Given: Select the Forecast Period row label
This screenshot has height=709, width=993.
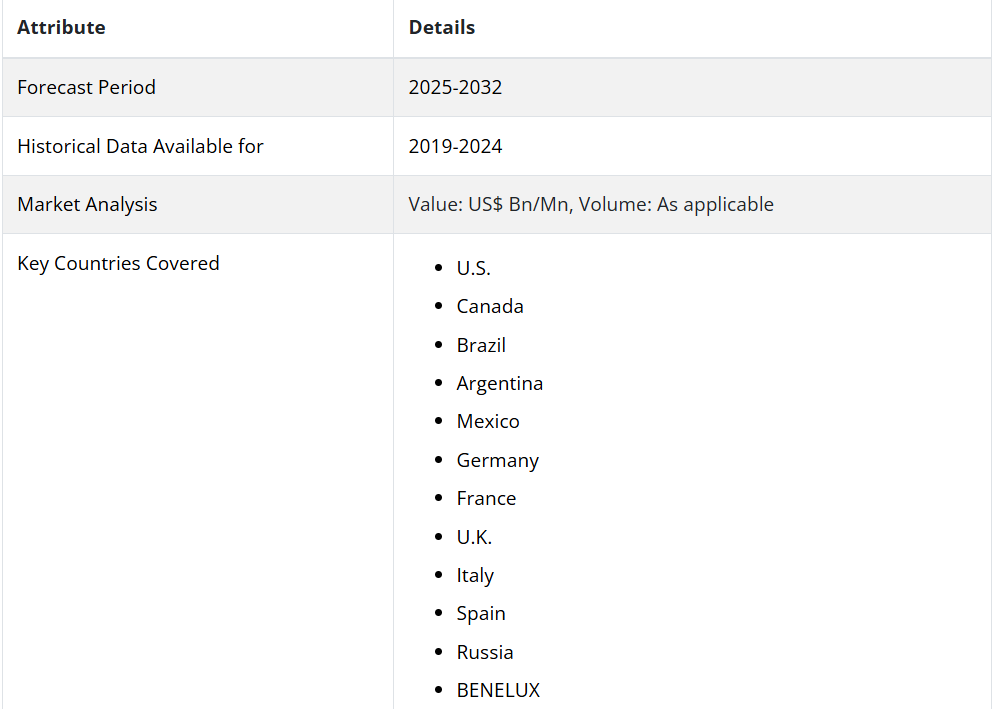Looking at the screenshot, I should 87,87.
